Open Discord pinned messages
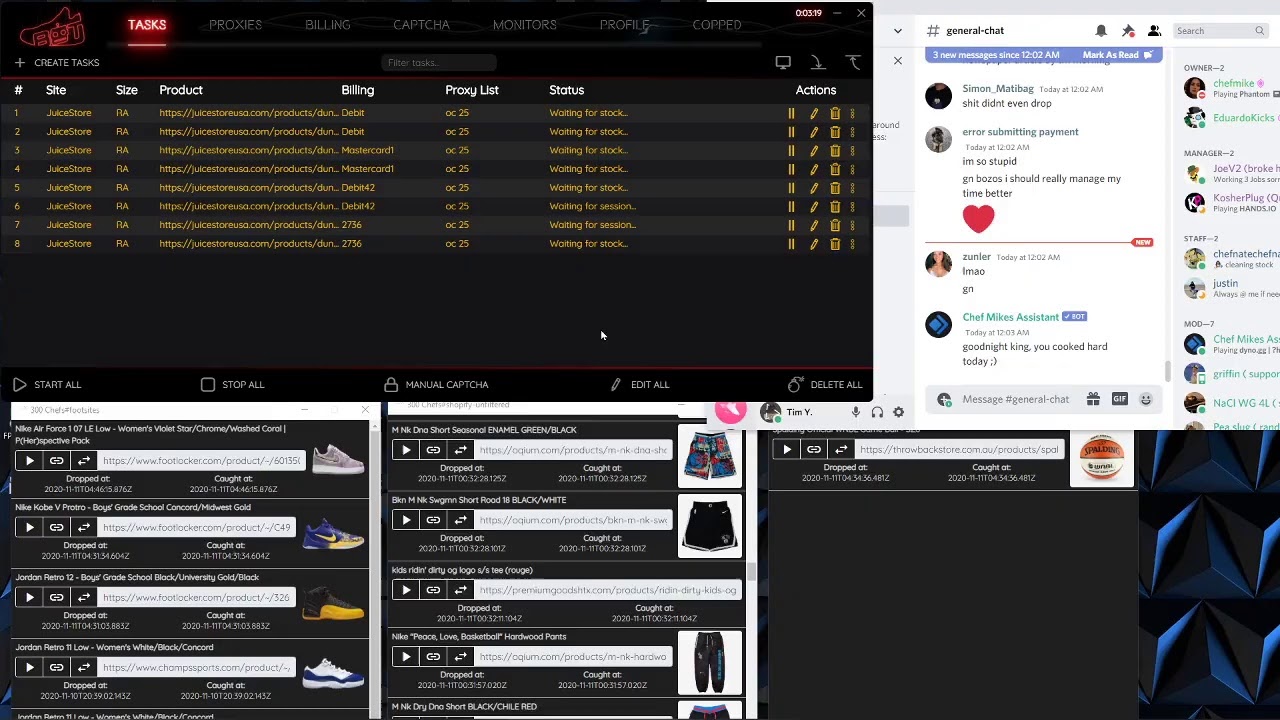The height and width of the screenshot is (720, 1280). click(x=1128, y=31)
